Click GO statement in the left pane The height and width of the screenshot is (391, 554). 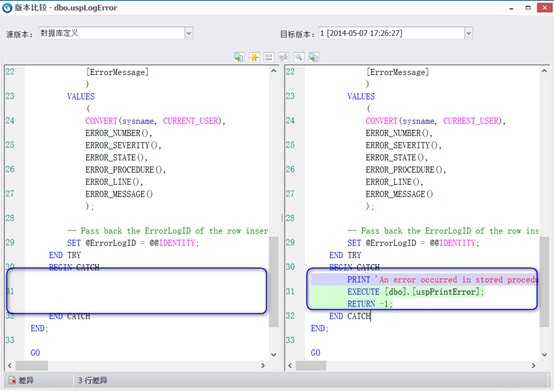click(35, 353)
